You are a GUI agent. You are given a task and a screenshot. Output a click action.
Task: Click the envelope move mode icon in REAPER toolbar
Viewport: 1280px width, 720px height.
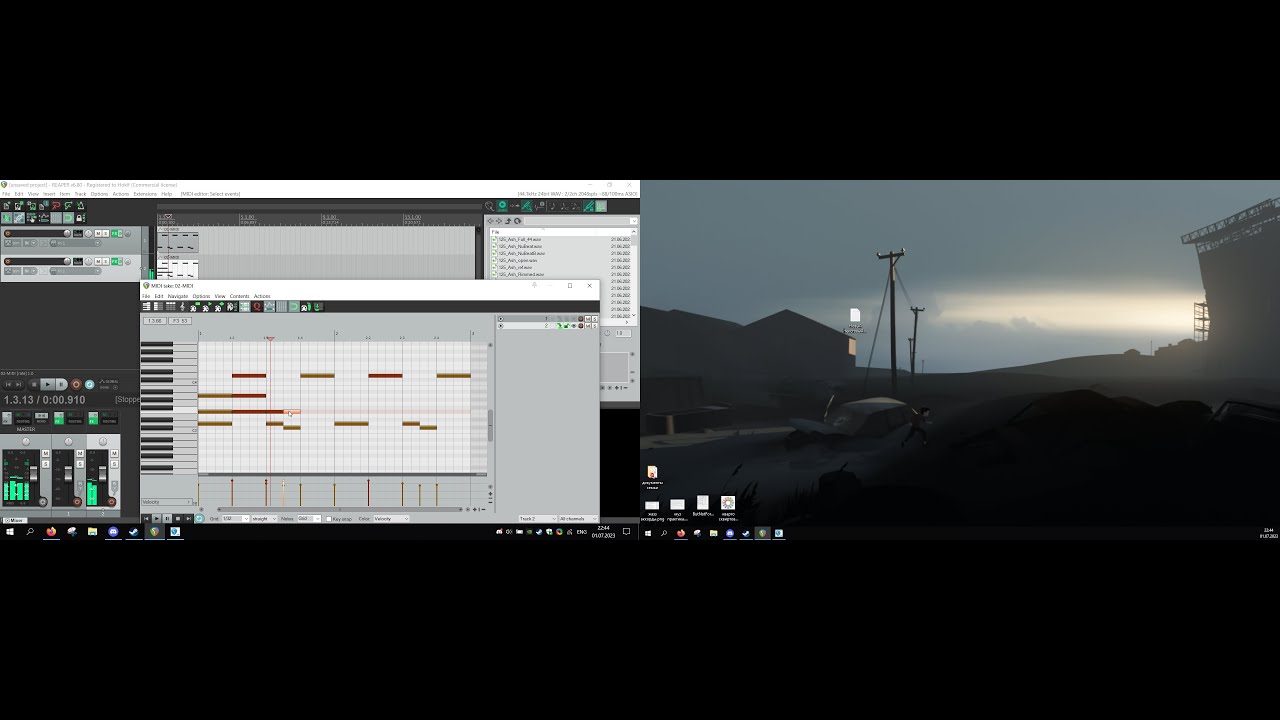44,218
